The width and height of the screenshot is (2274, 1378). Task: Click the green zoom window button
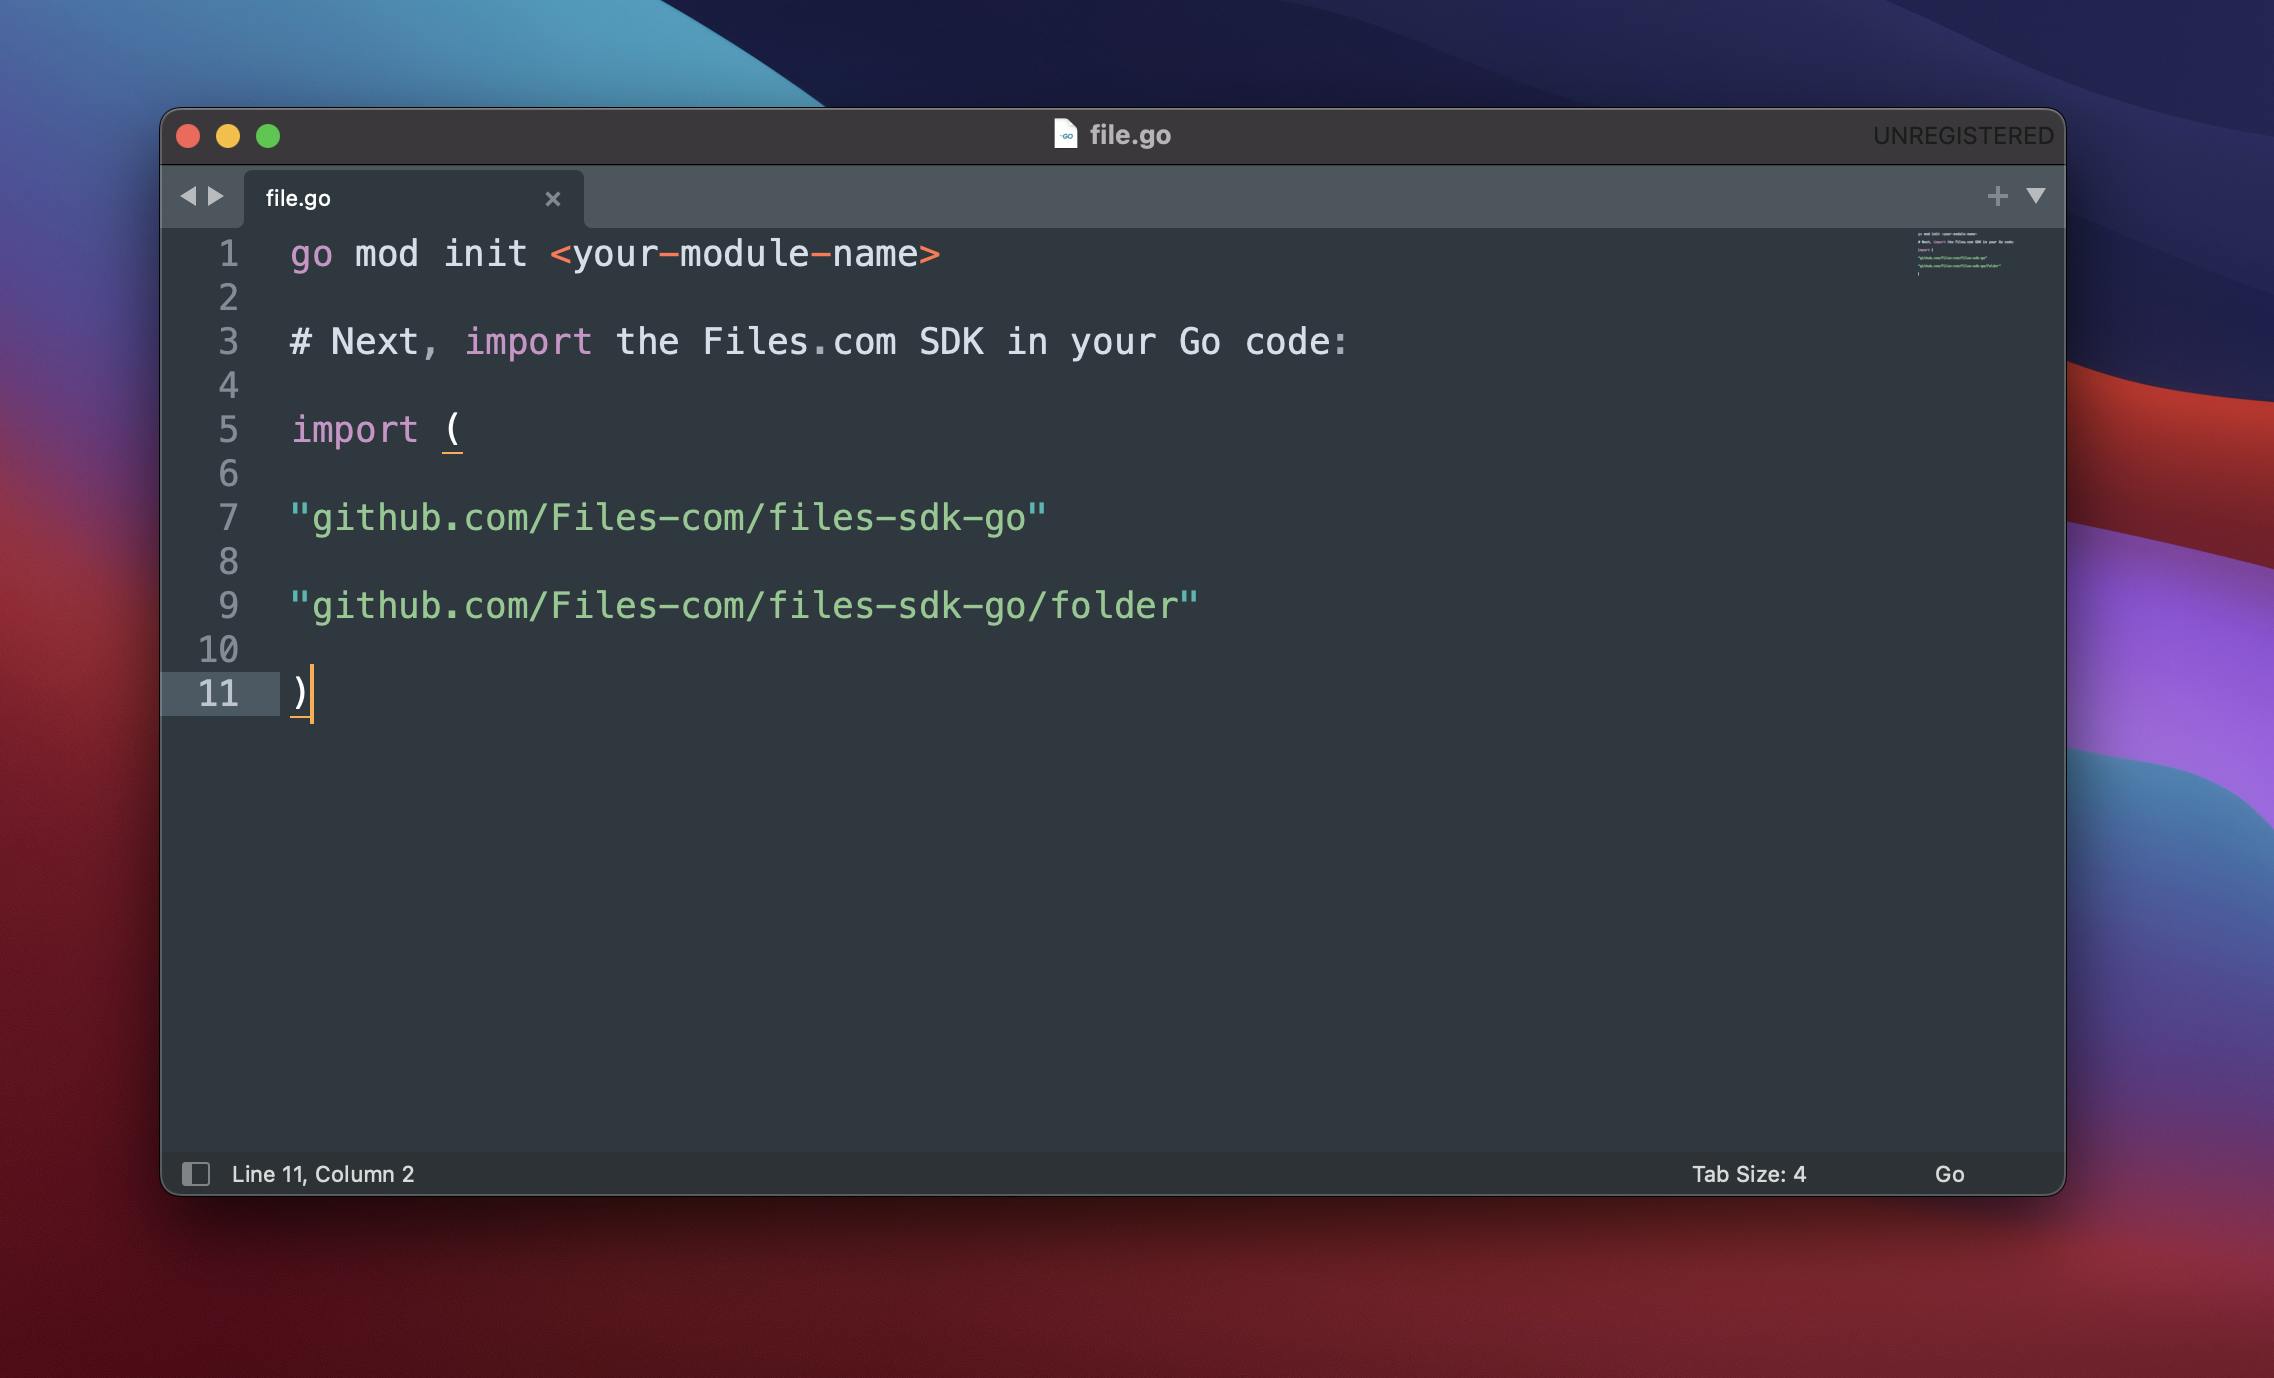268,136
